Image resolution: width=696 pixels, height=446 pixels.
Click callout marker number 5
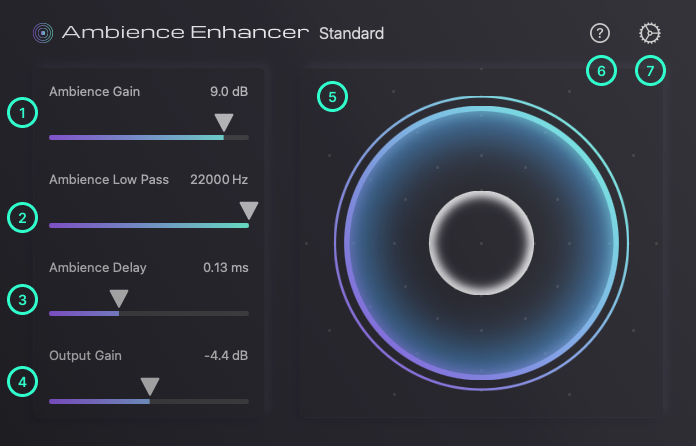tap(332, 97)
